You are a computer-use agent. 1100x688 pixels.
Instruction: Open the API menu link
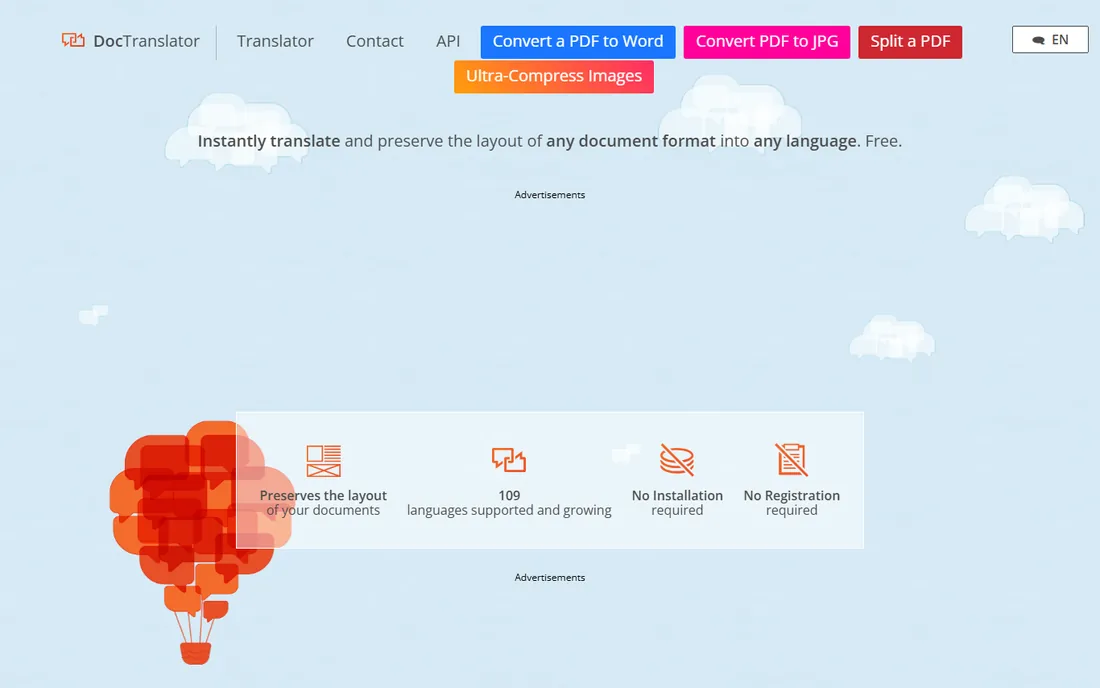pos(448,41)
